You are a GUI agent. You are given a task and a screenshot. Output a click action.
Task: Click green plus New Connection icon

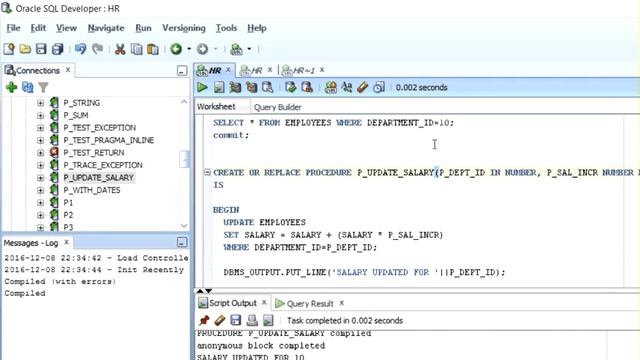[11, 87]
